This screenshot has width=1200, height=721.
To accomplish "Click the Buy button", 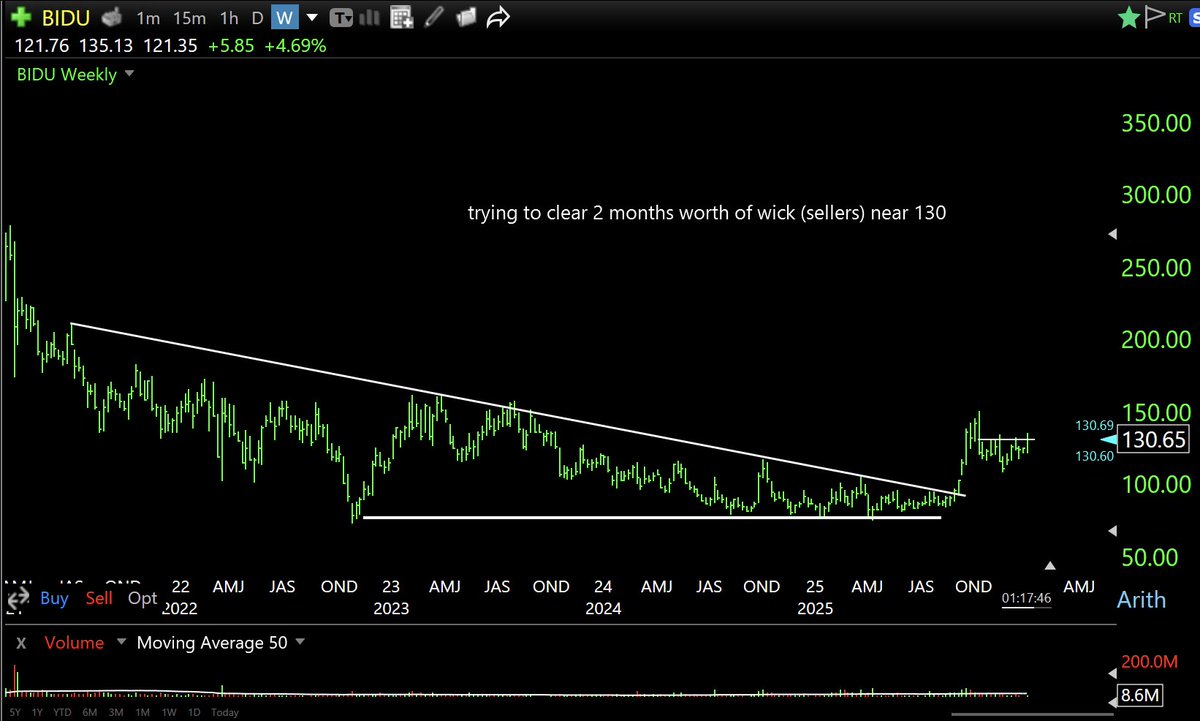I will 54,598.
